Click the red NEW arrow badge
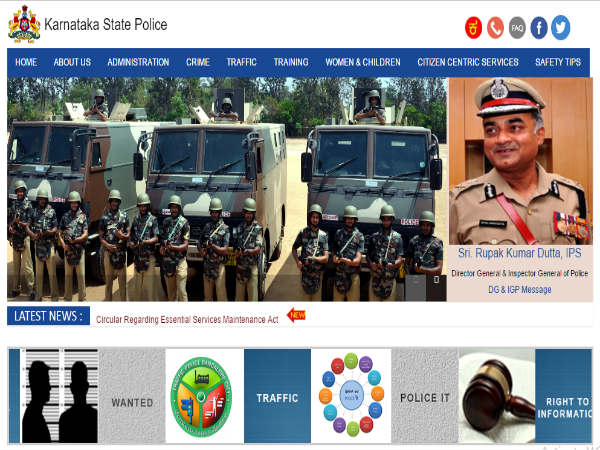 coord(296,315)
